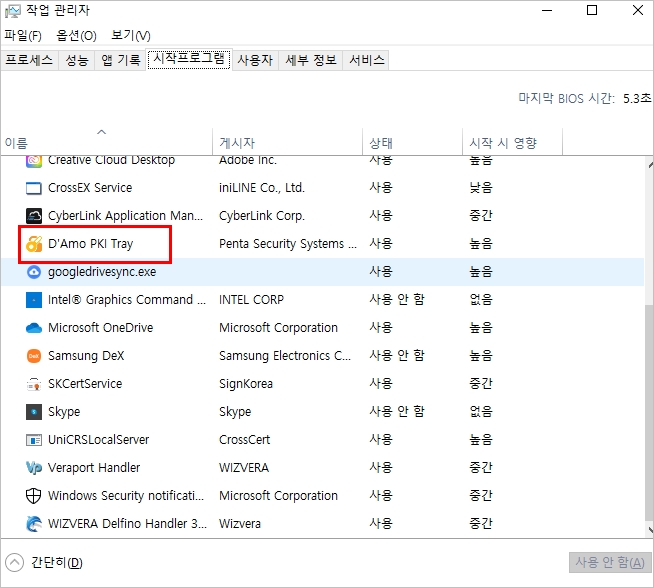Click the scrollbar down arrow
Viewport: 654px width, 588px height.
point(650,530)
